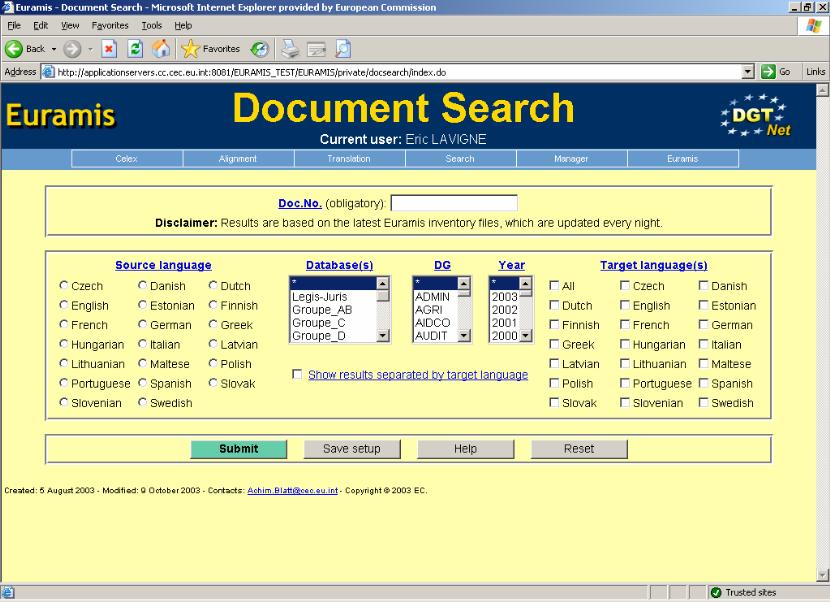Click the green Go arrow icon
The width and height of the screenshot is (830, 602).
pos(768,71)
